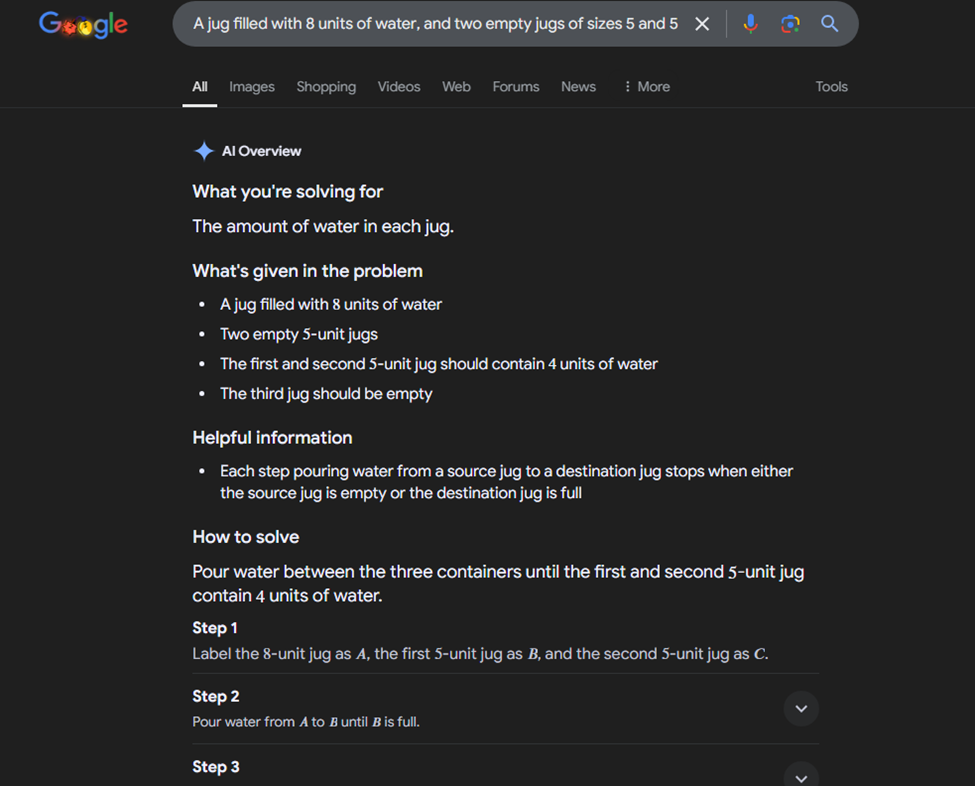Click the Google logo

click(x=83, y=25)
